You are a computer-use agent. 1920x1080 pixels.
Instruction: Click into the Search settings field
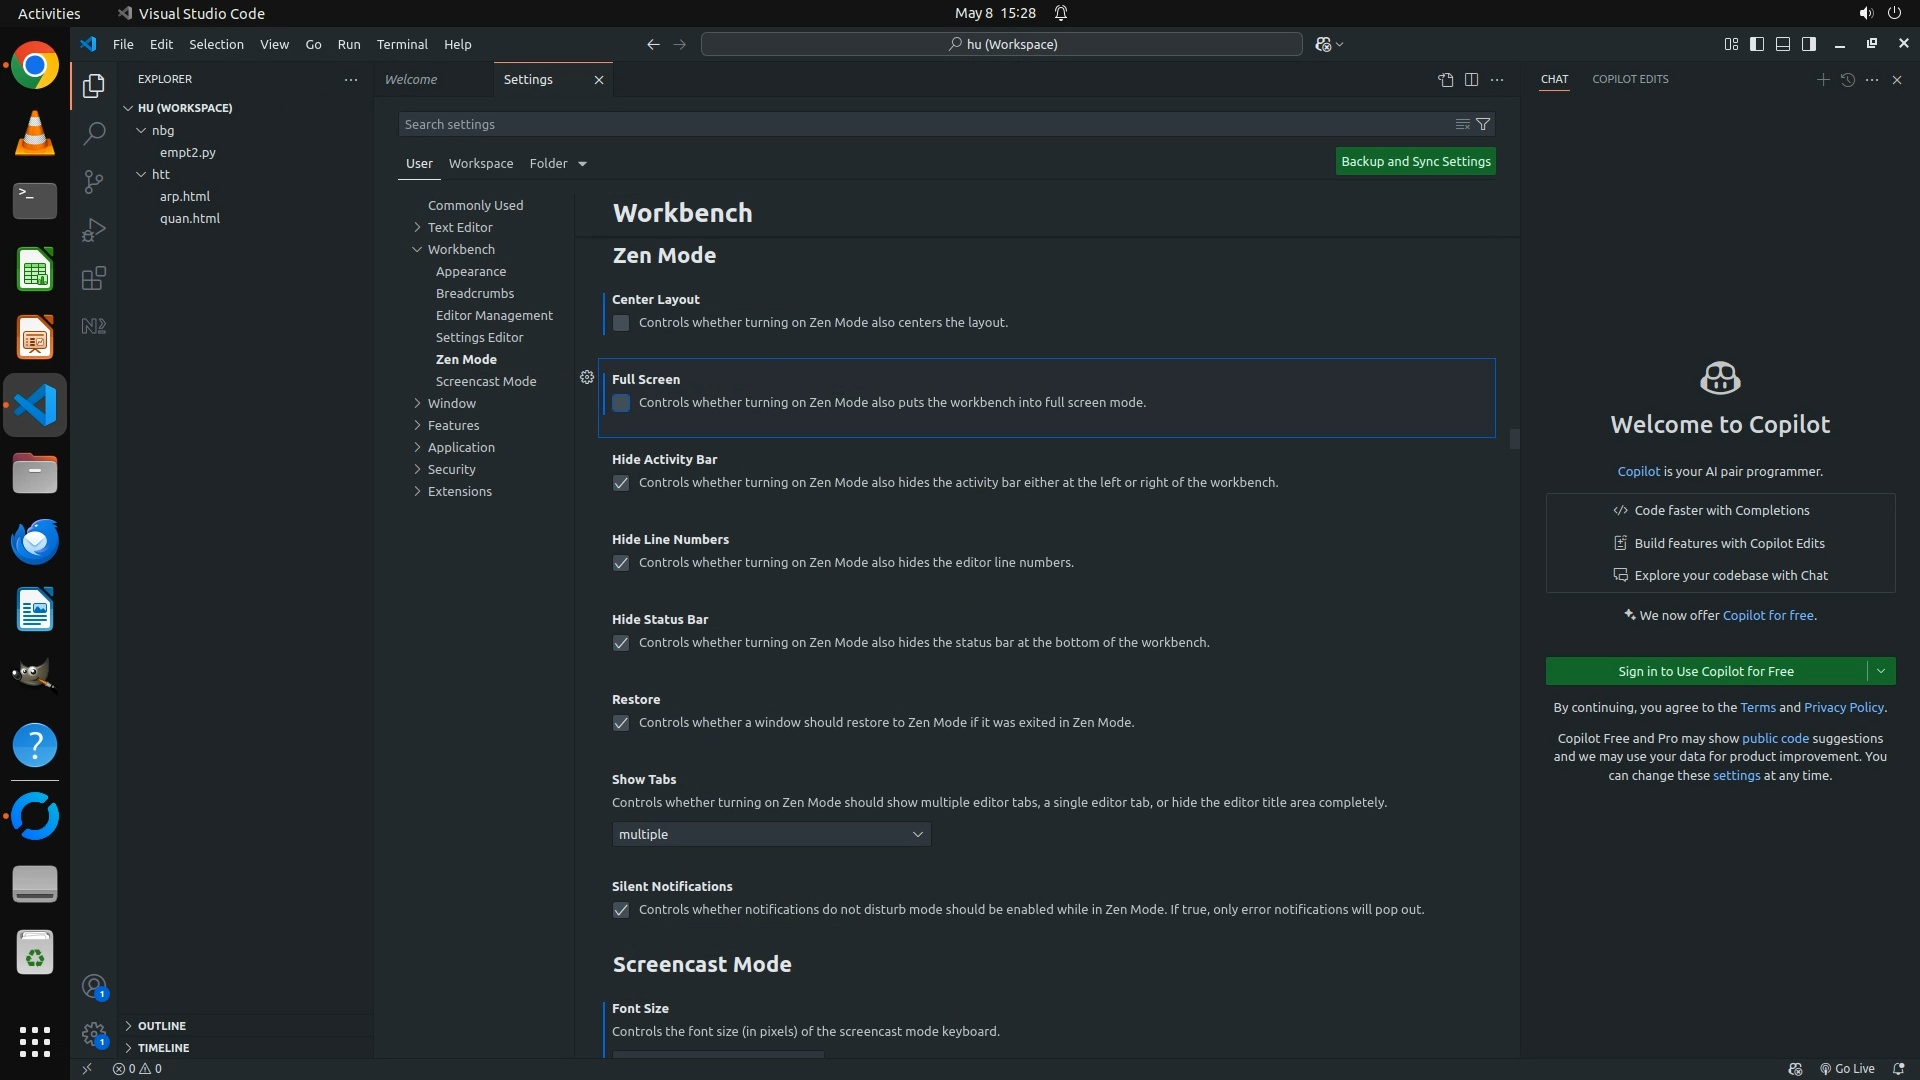[920, 124]
